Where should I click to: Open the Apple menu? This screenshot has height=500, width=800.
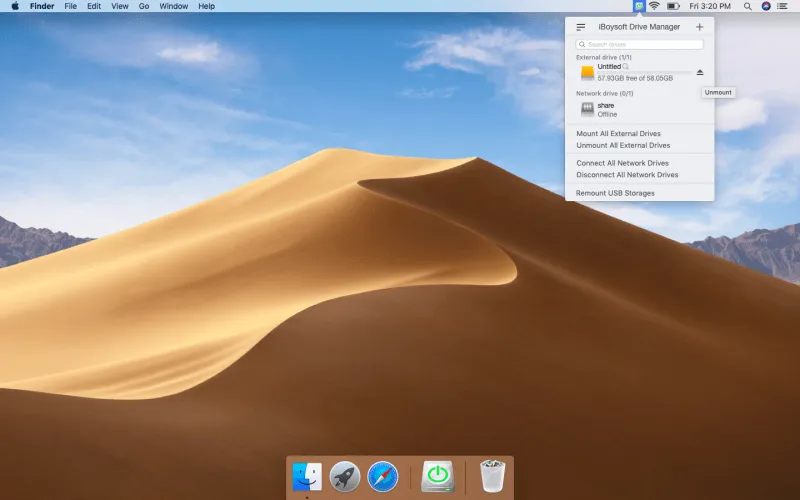tap(15, 6)
